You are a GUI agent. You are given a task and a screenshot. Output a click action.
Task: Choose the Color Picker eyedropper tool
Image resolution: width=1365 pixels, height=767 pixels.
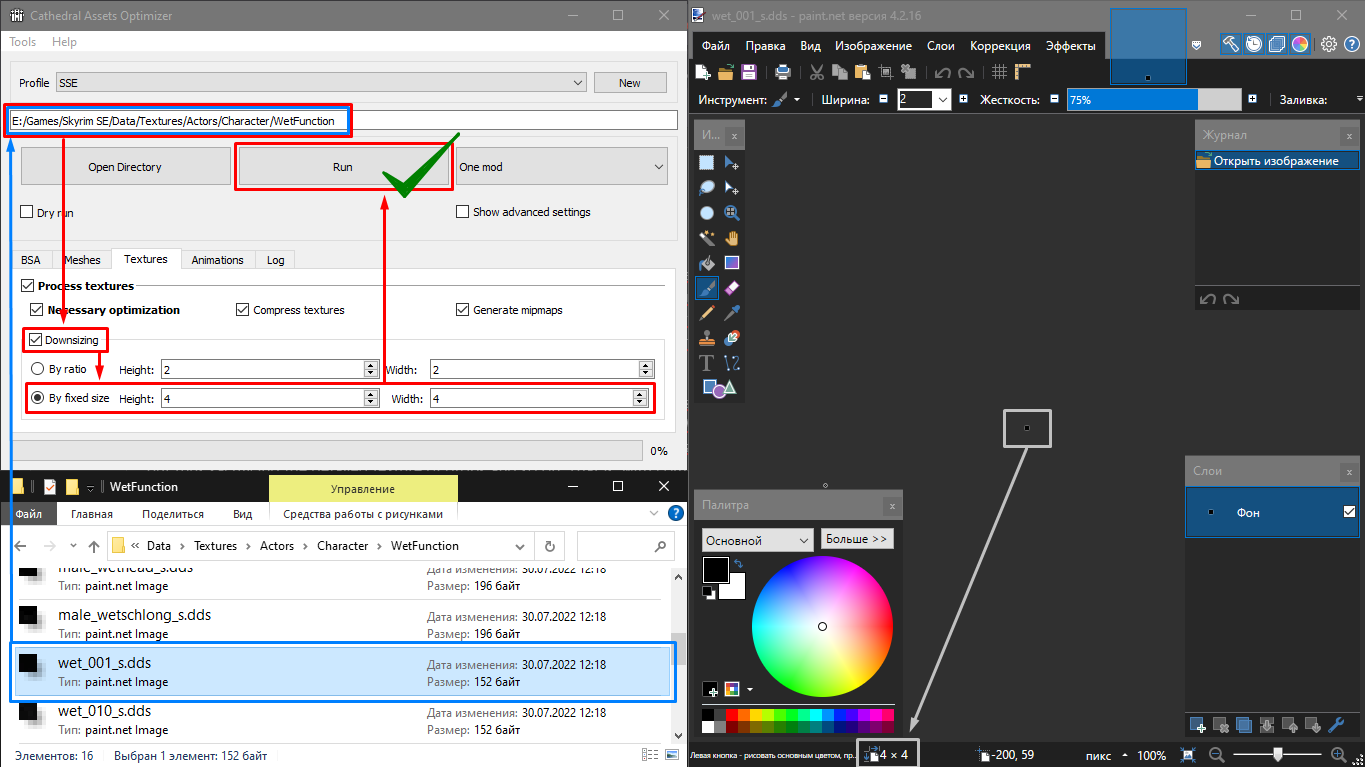[731, 313]
